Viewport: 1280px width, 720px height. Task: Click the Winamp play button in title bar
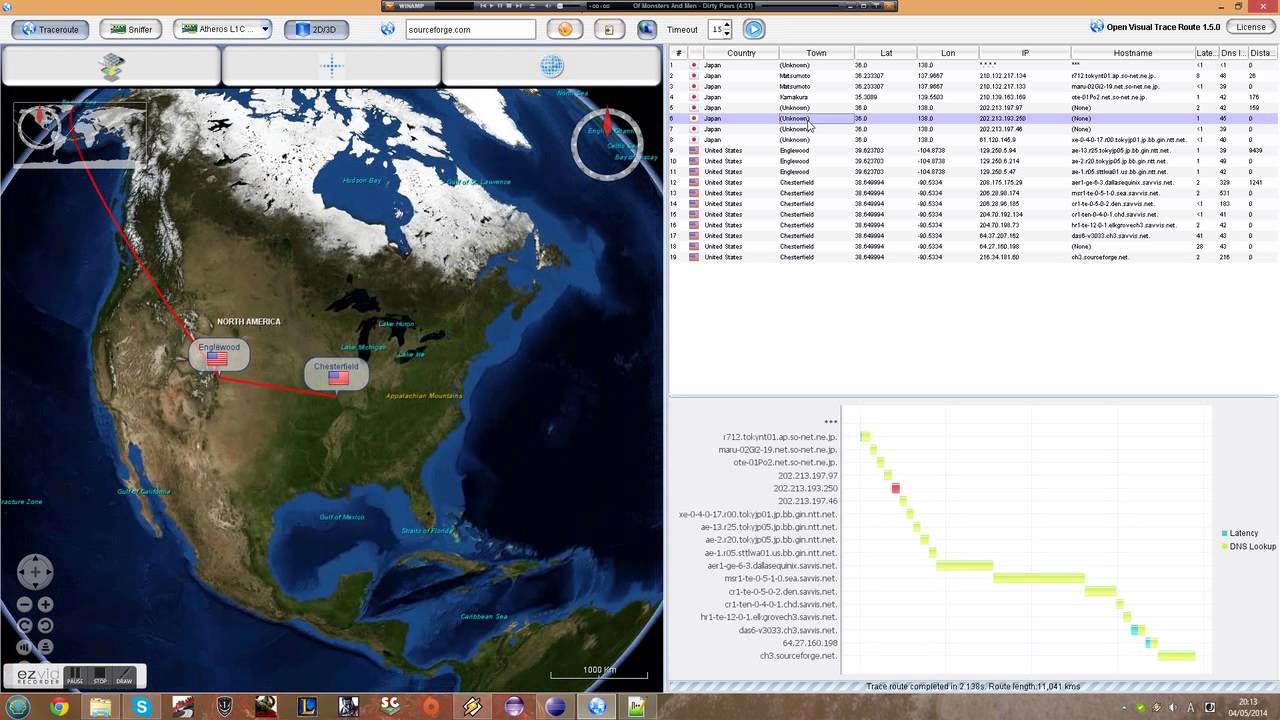[491, 6]
